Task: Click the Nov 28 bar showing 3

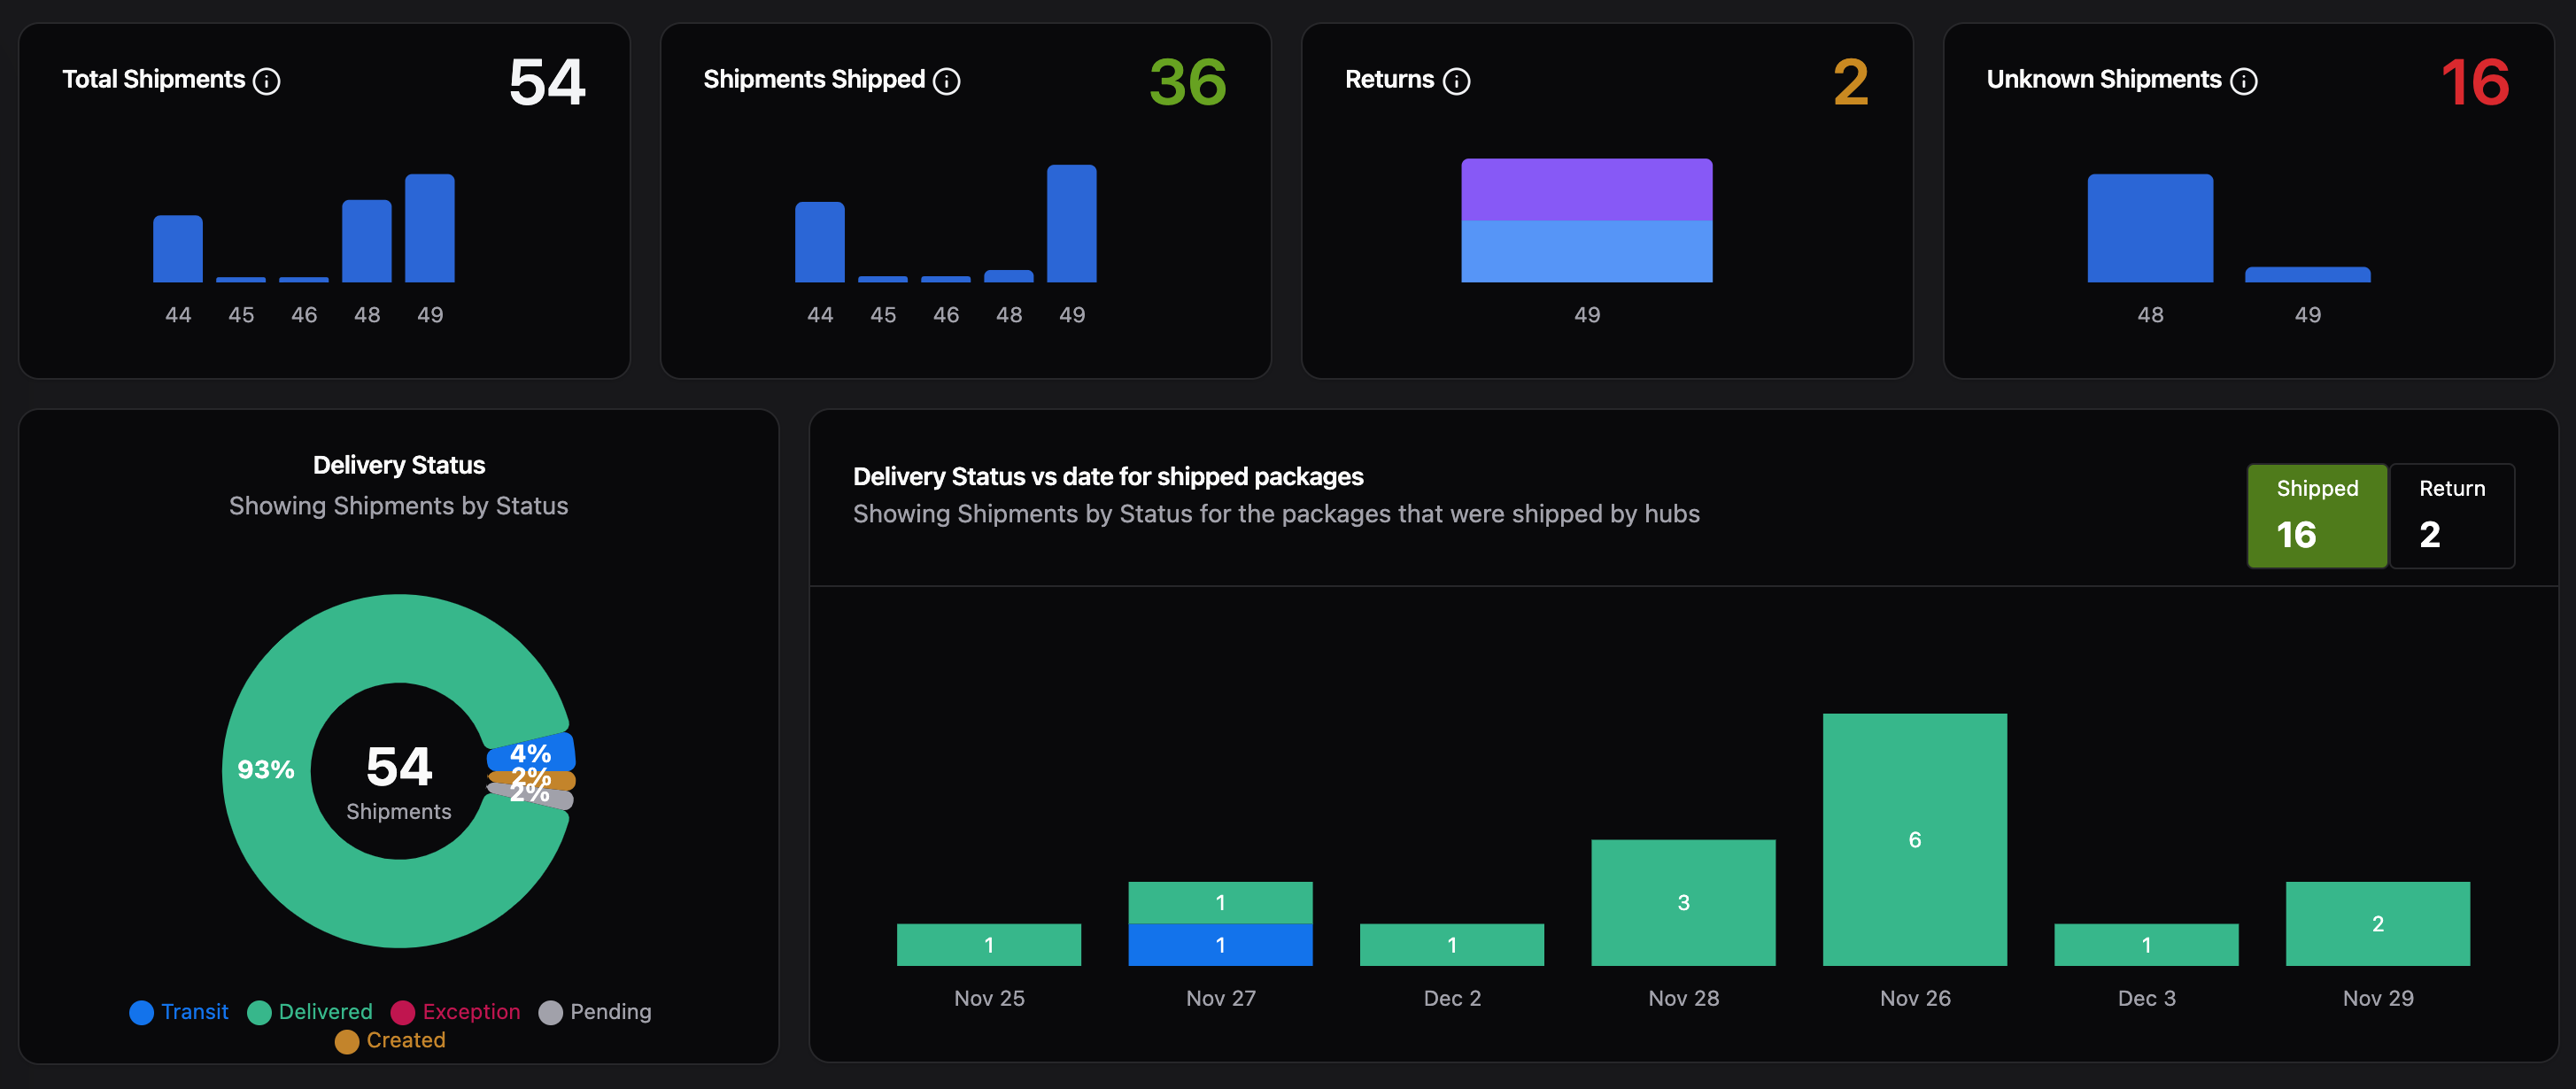Action: point(1683,902)
